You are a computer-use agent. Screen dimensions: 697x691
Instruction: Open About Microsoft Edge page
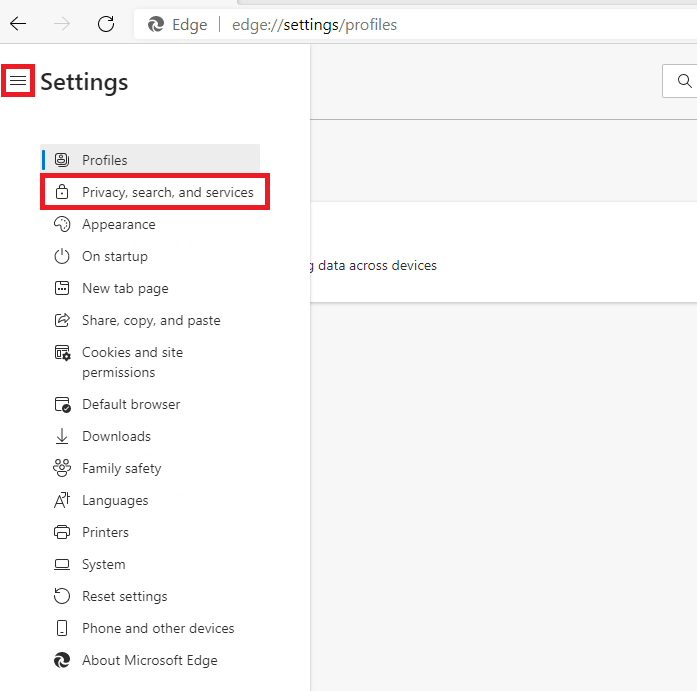[x=149, y=660]
